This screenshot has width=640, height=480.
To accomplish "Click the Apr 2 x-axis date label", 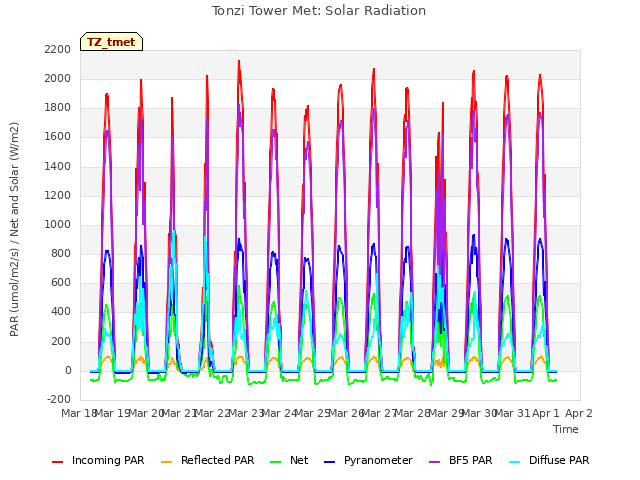I will pos(579,413).
